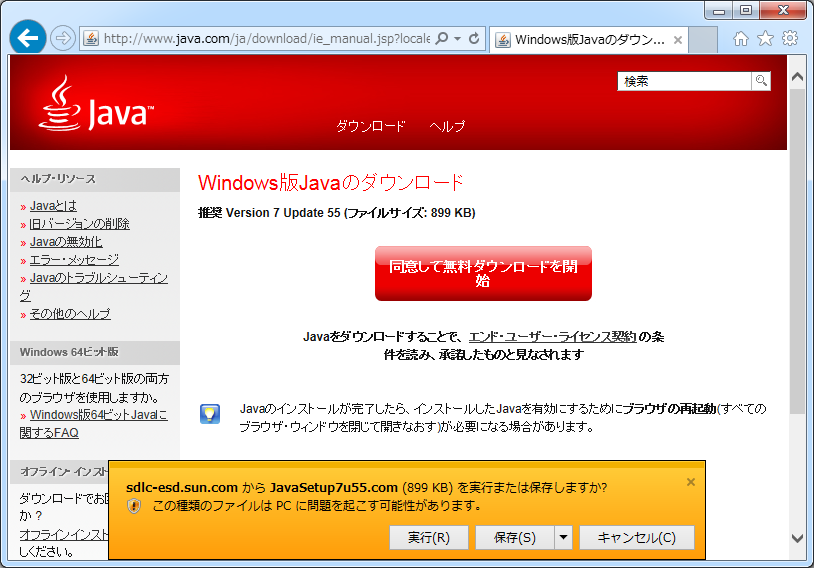Click the URL text in address bar
This screenshot has width=814, height=568.
click(x=267, y=39)
